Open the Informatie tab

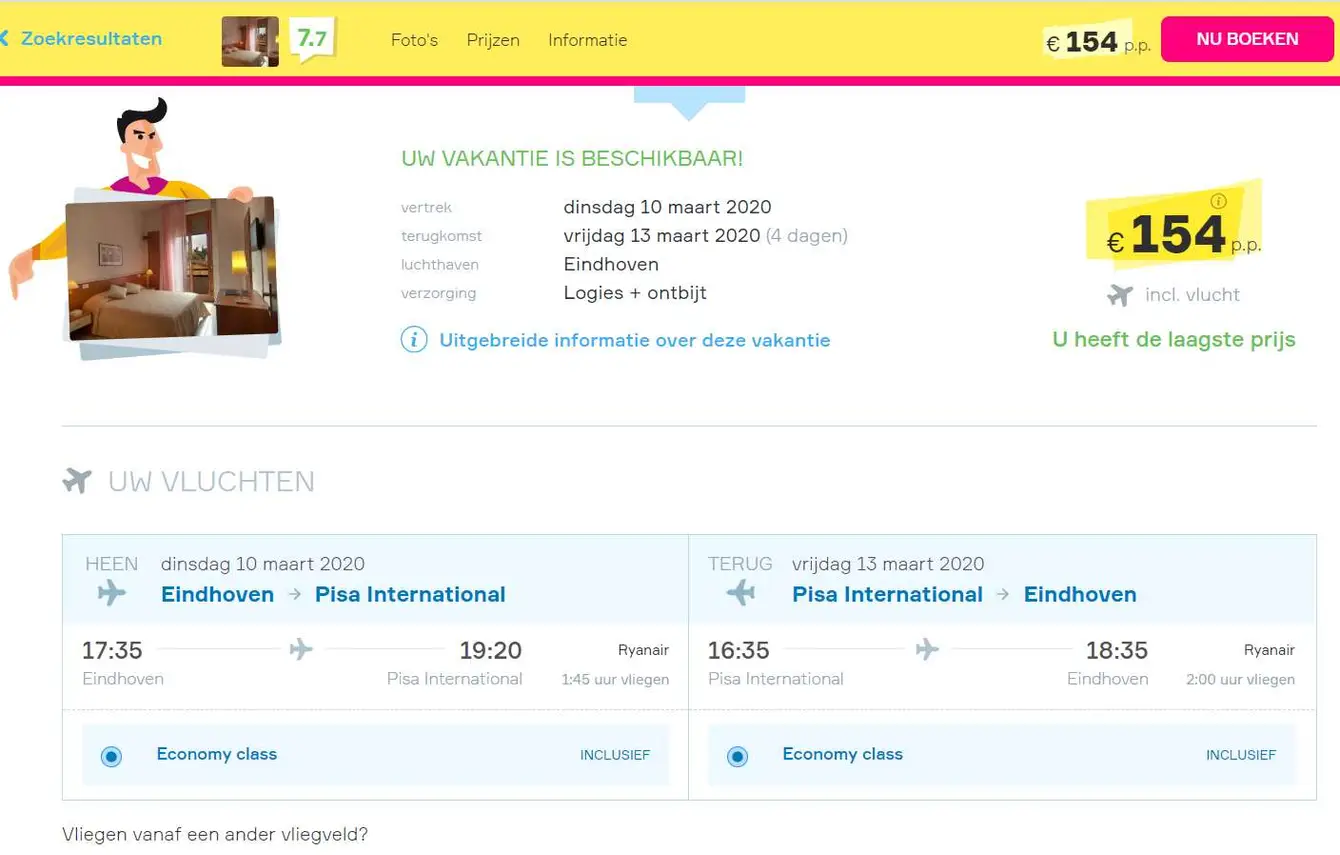tap(588, 40)
